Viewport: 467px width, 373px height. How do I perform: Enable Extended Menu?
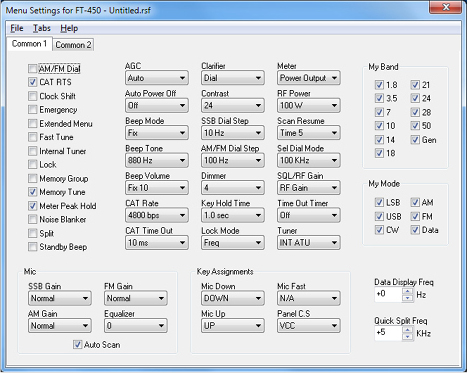tap(32, 124)
